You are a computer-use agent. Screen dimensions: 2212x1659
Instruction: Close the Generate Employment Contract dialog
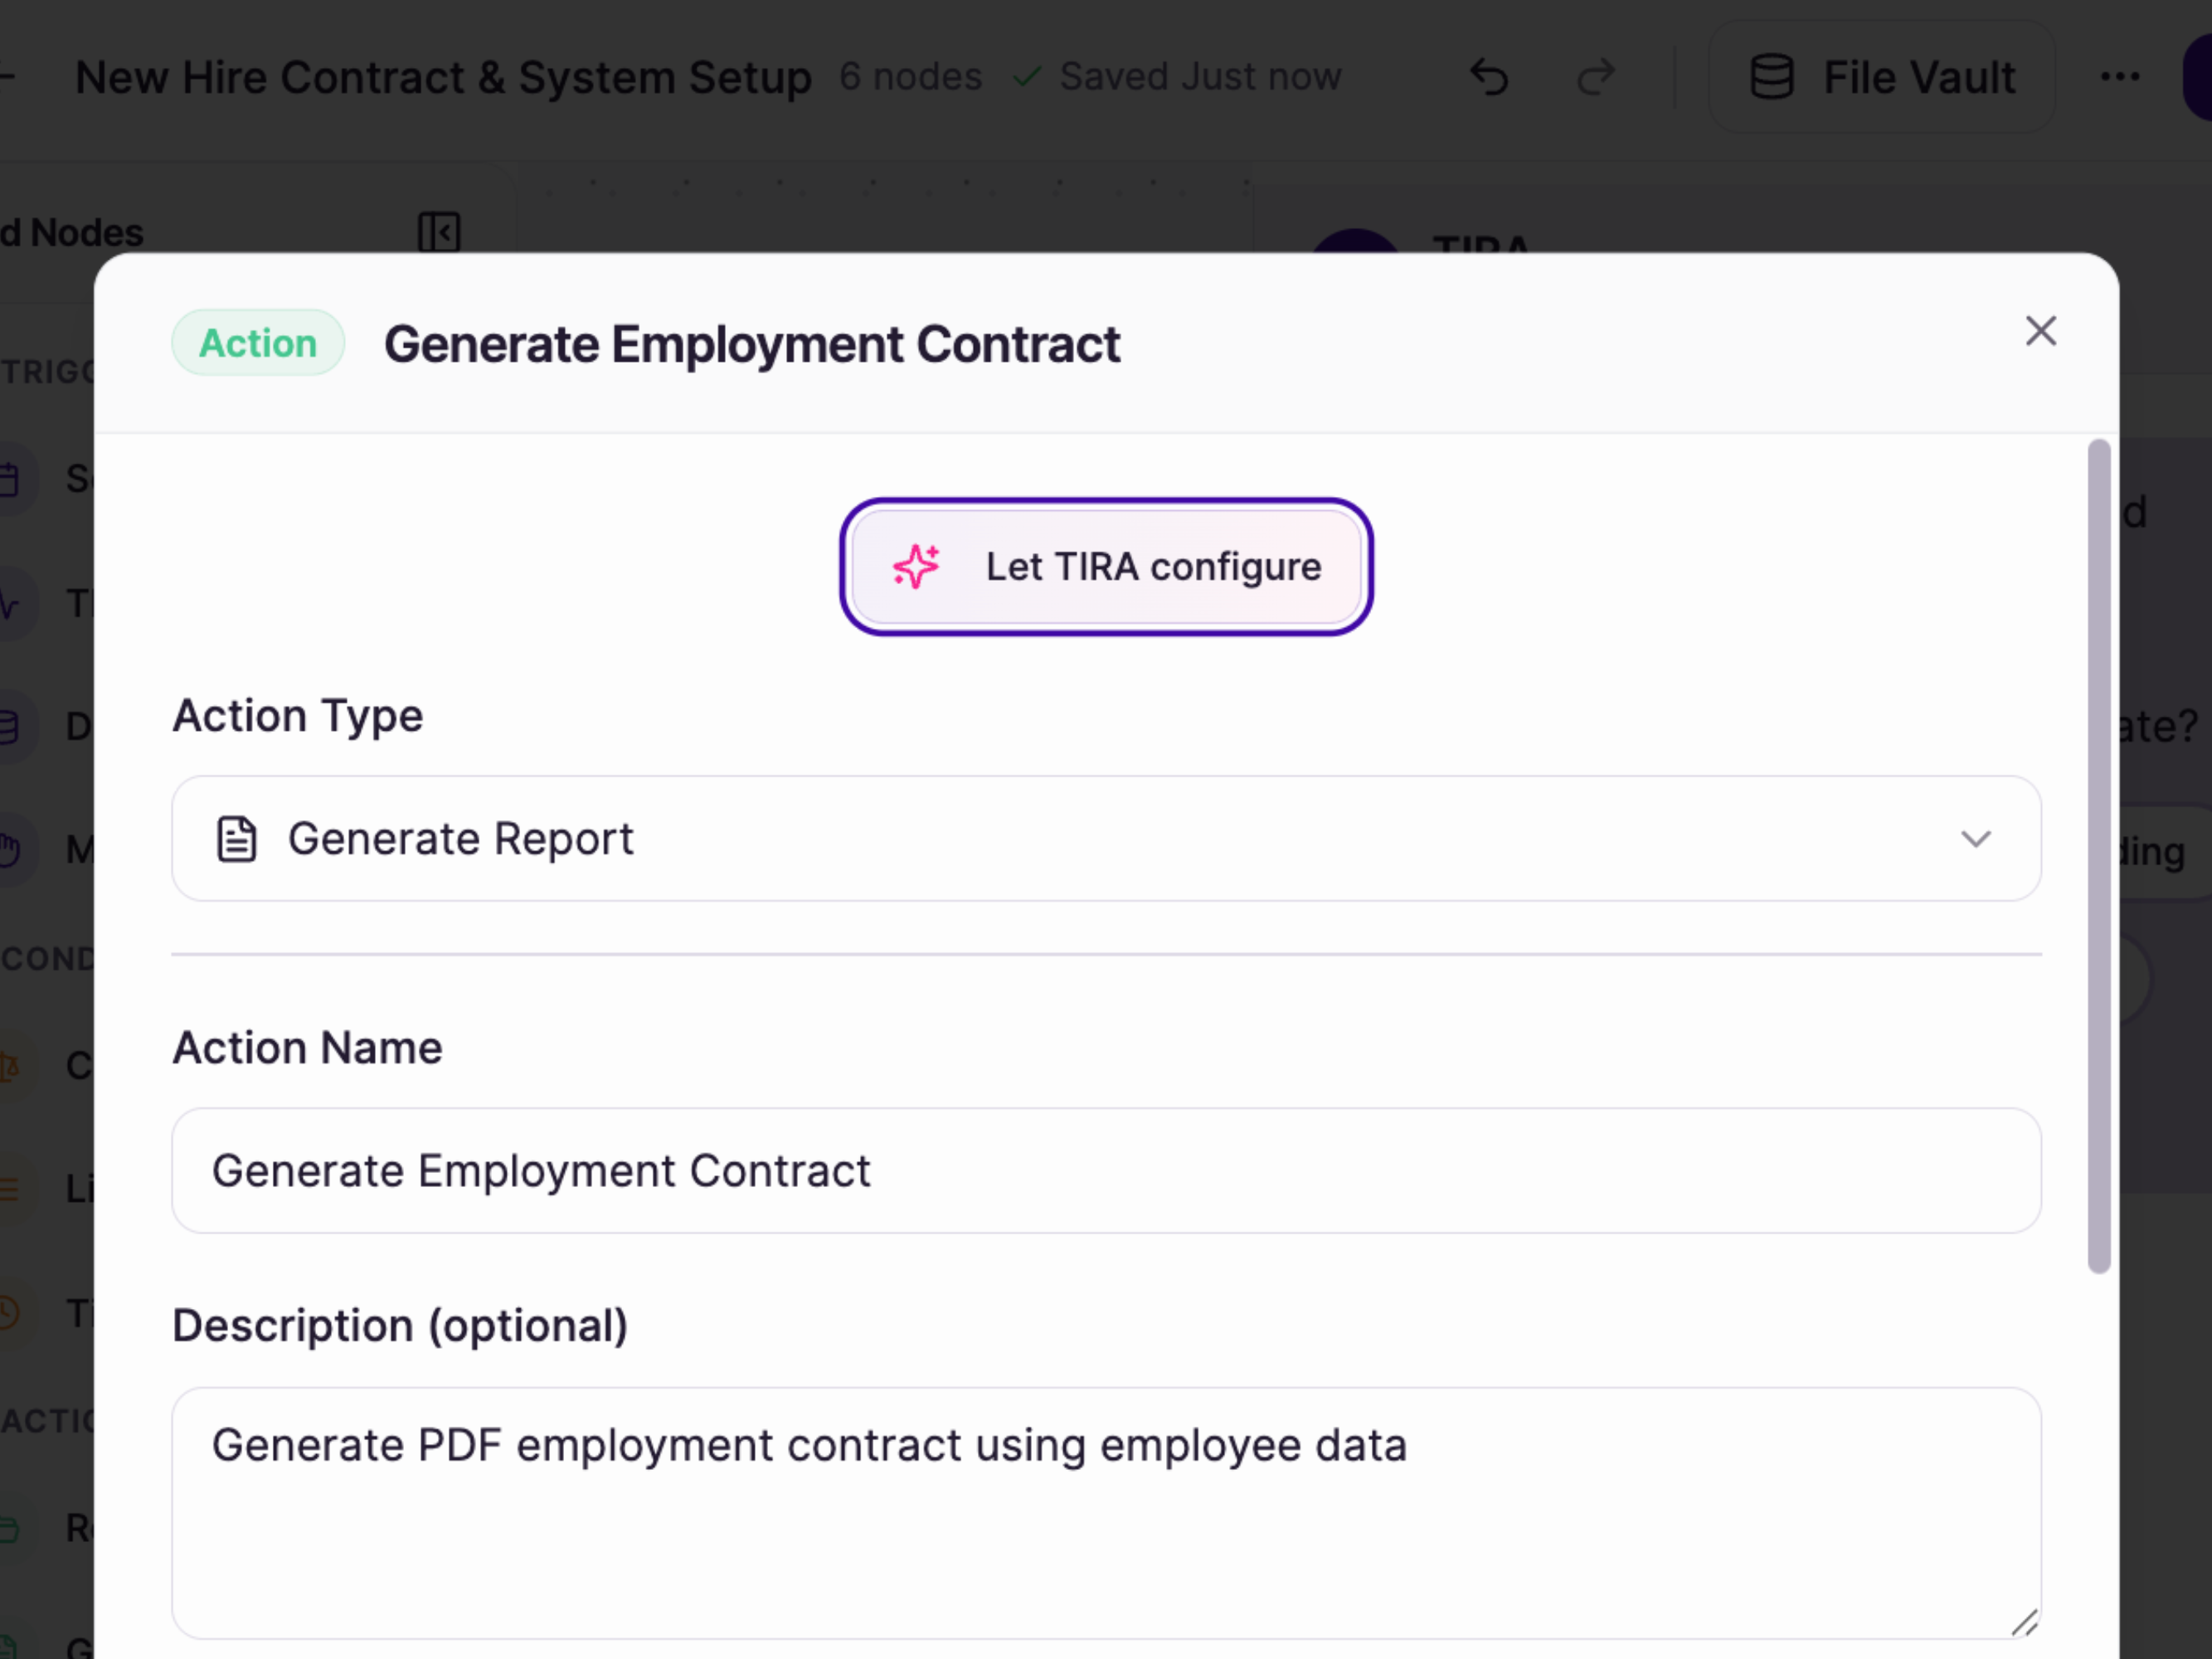[2040, 331]
